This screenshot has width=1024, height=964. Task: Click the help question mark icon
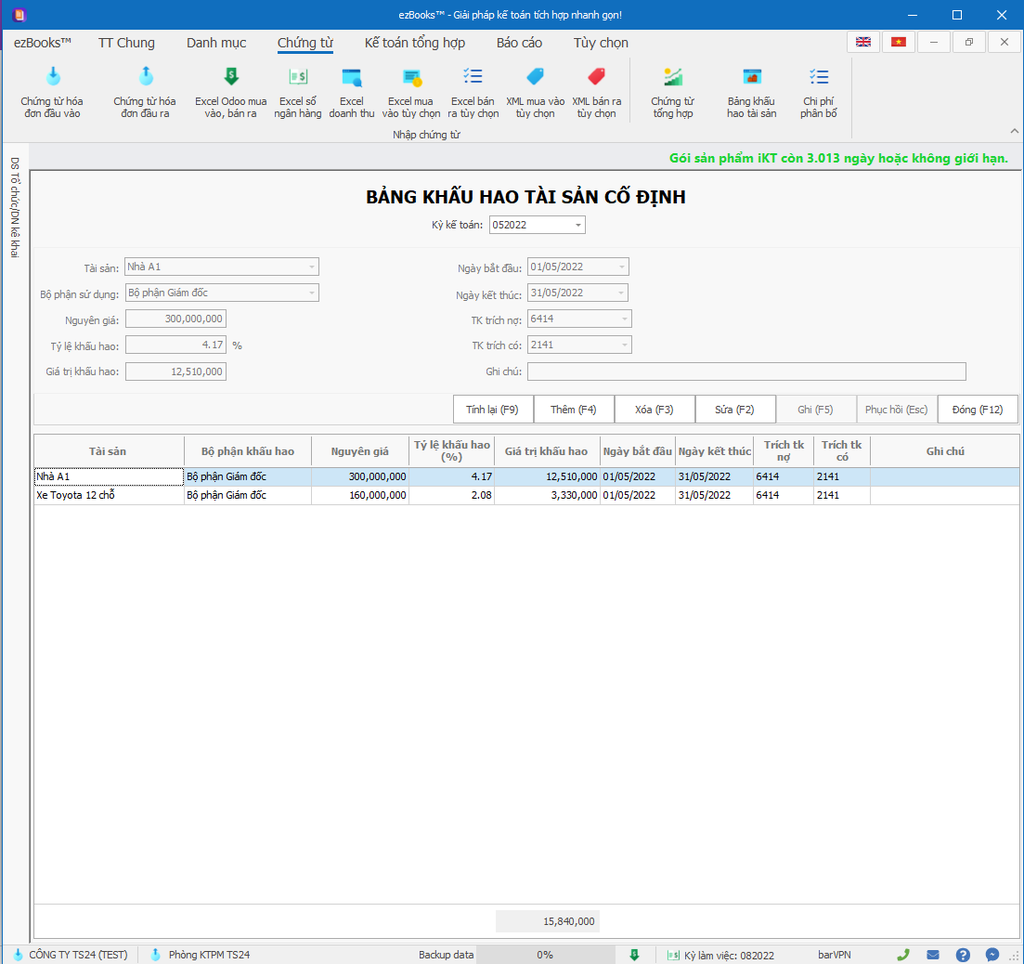pyautogui.click(x=962, y=955)
